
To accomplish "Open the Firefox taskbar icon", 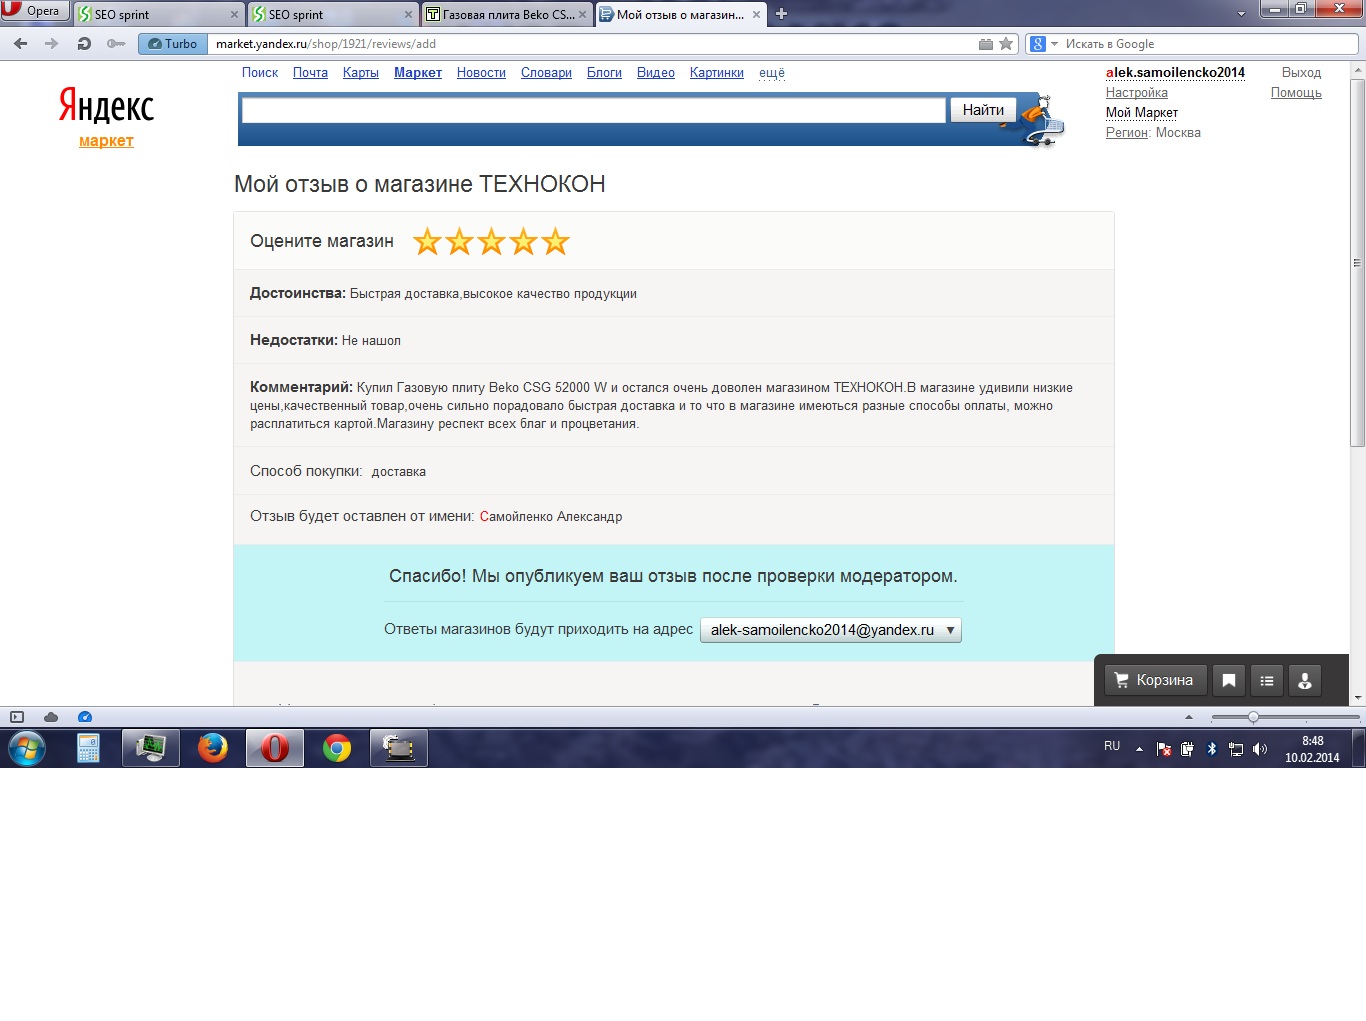I will [x=212, y=748].
